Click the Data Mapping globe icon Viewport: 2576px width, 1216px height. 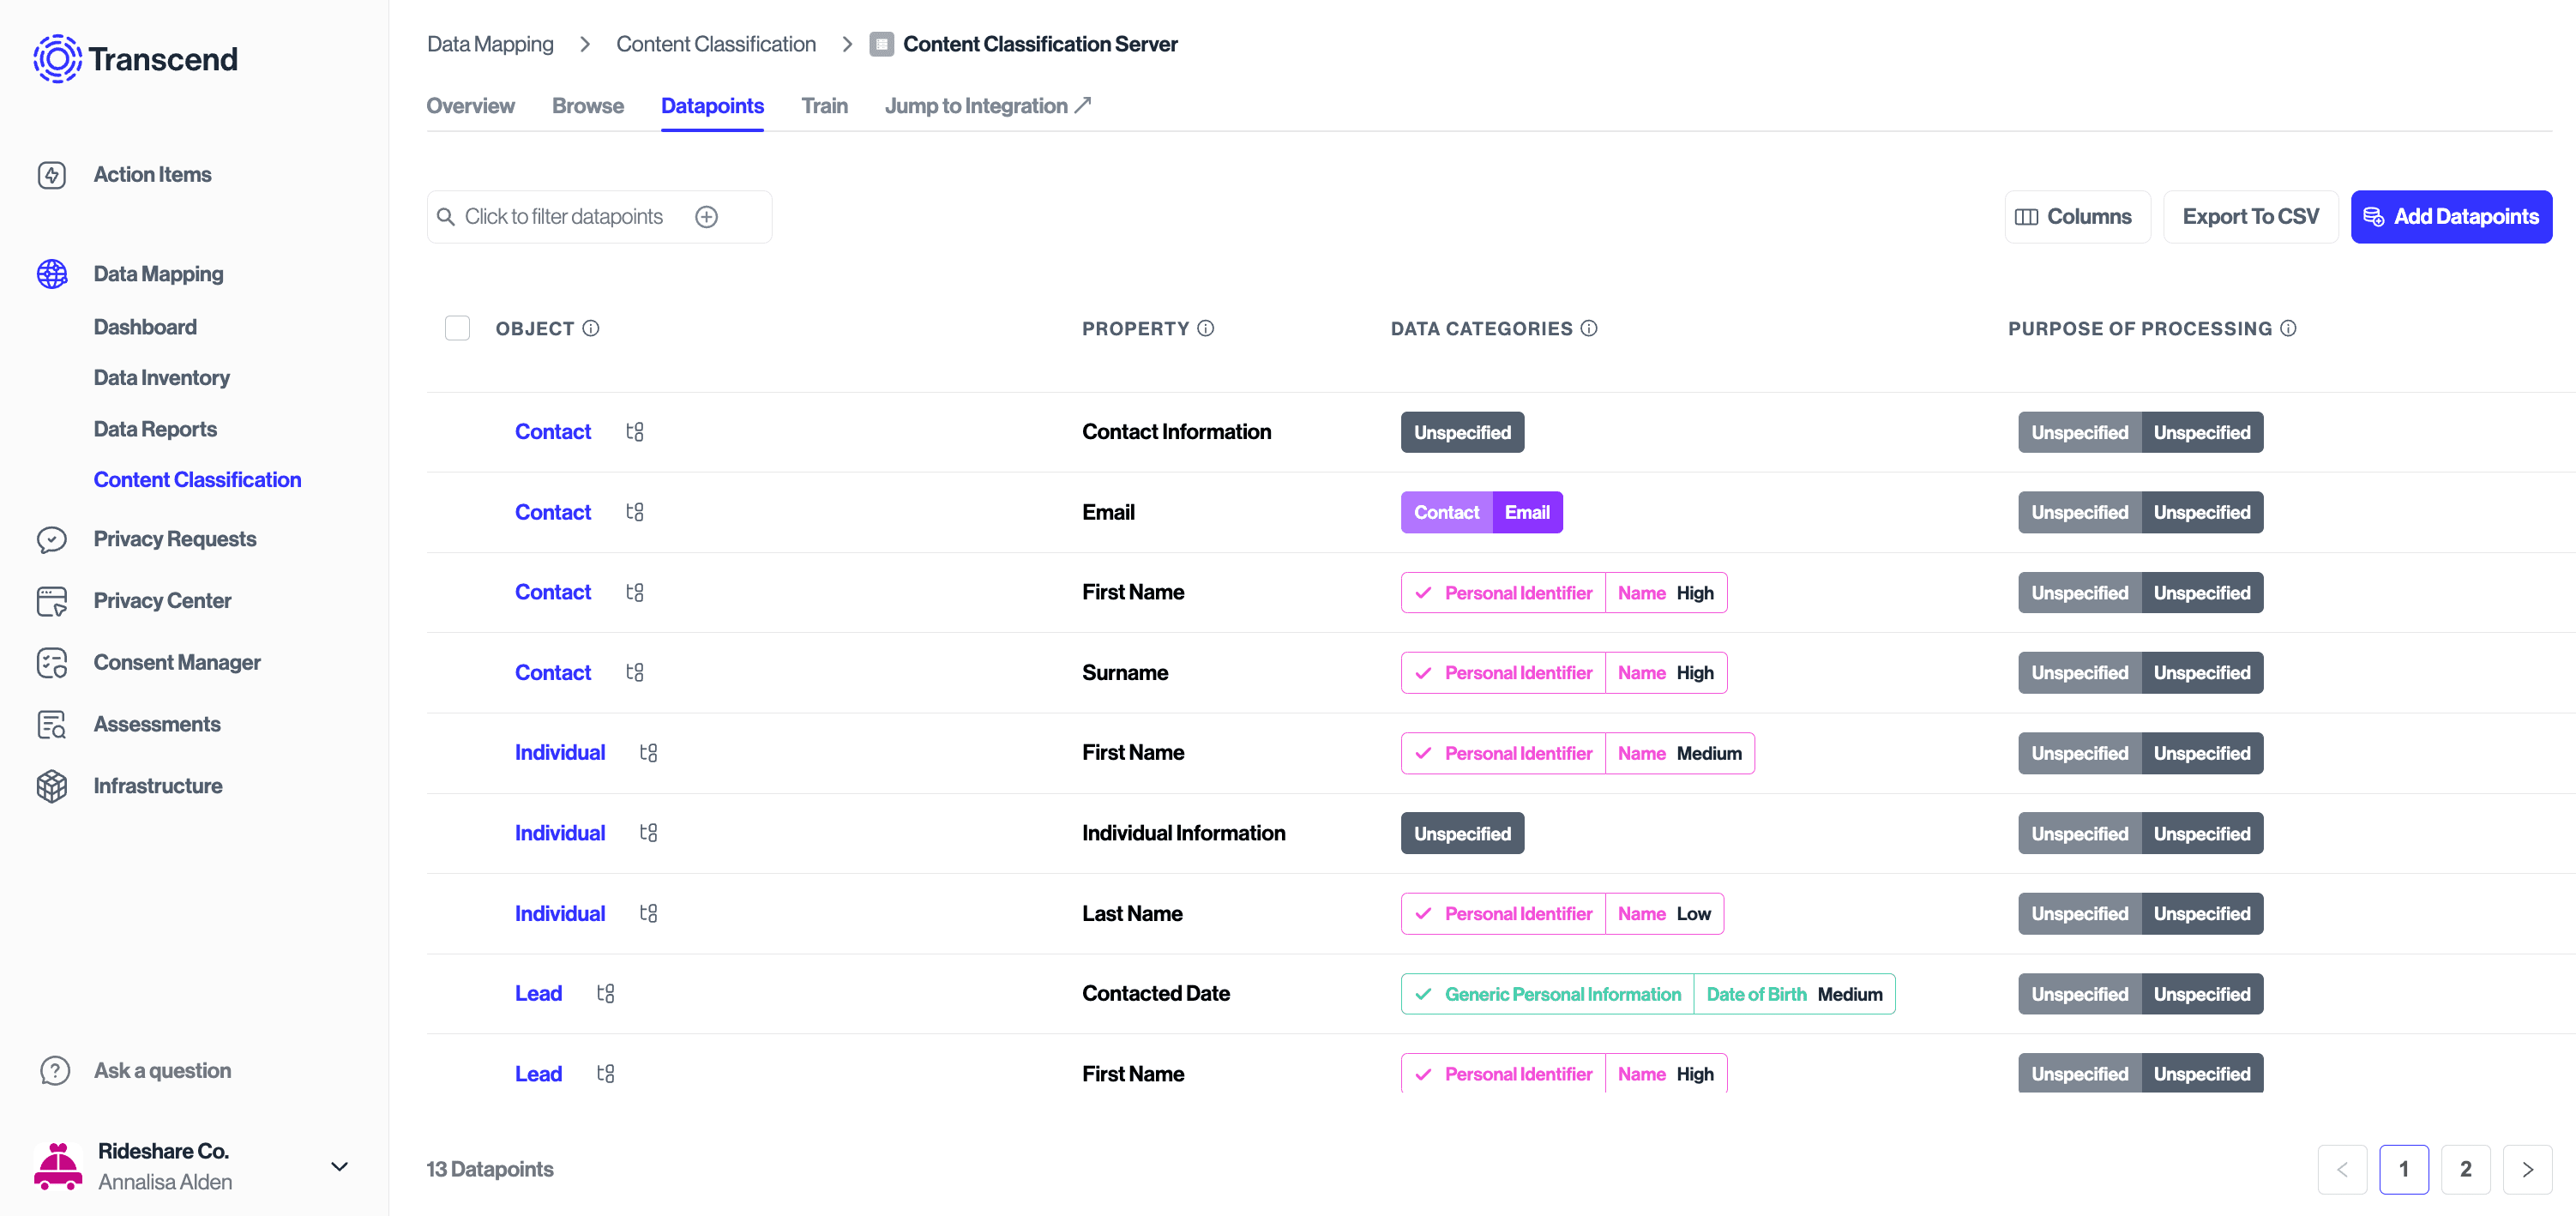tap(52, 274)
